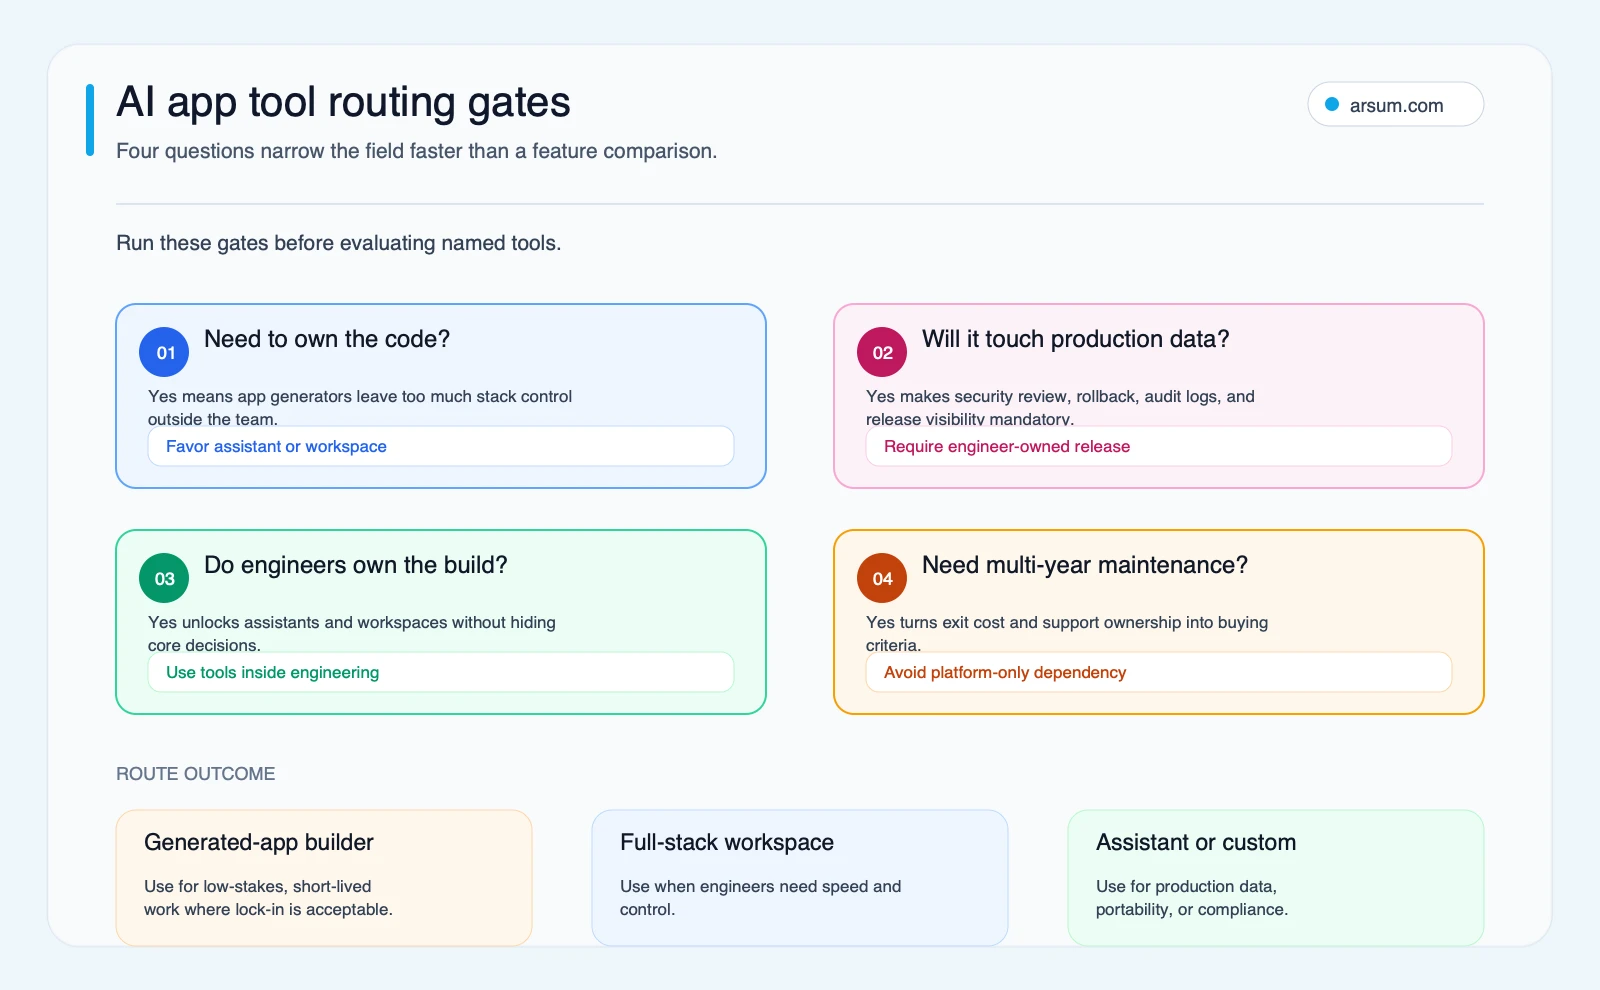The height and width of the screenshot is (990, 1600).
Task: Click the heading 'Need multi-year maintenance?'
Action: pos(1085,565)
